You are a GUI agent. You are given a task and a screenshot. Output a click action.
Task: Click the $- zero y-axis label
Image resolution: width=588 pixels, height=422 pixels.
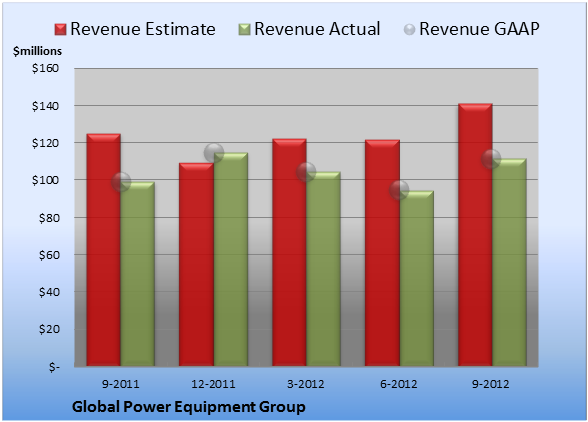click(54, 367)
